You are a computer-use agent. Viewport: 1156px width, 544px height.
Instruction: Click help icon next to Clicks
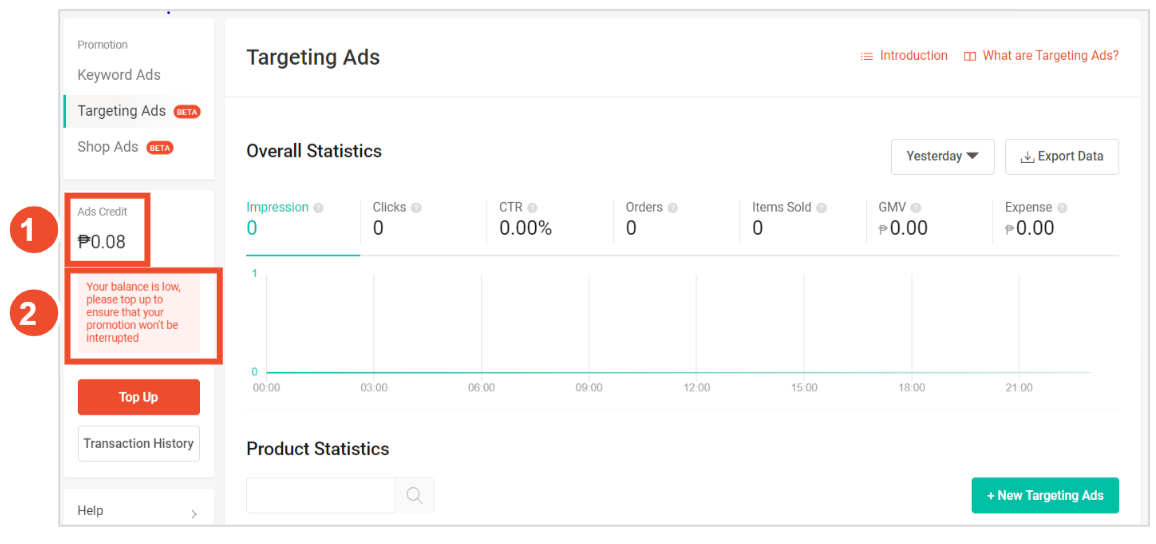416,208
